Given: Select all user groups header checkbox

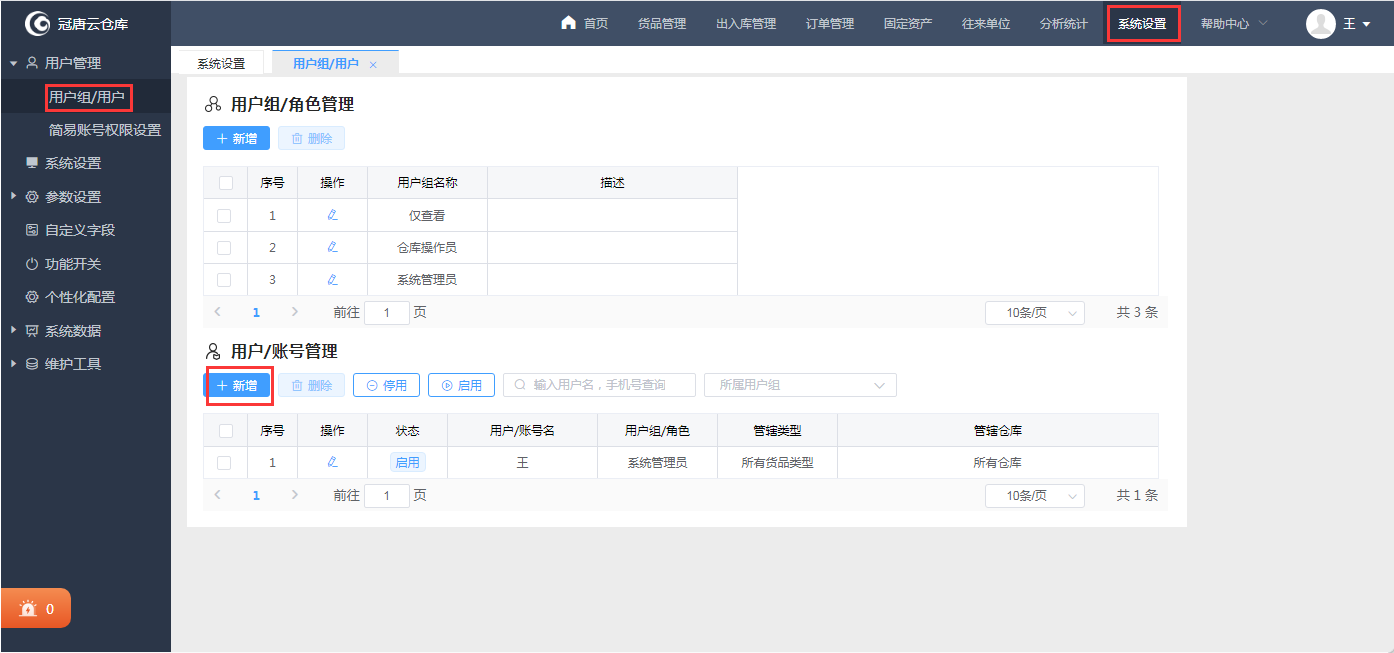Looking at the screenshot, I should pyautogui.click(x=225, y=182).
